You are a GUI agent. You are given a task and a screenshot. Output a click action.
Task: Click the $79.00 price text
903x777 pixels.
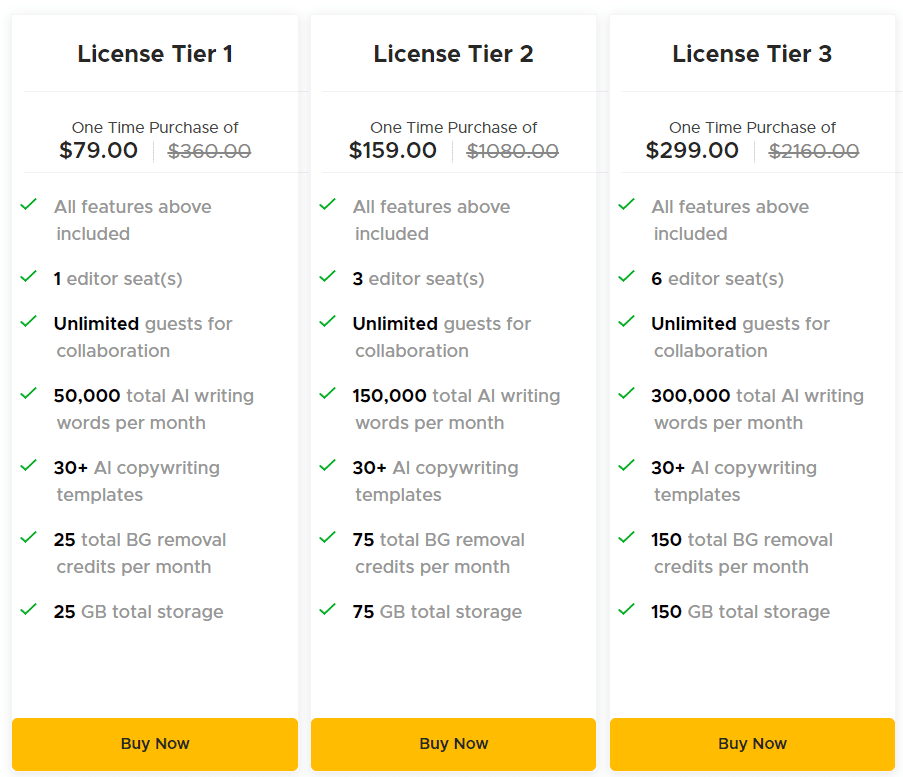98,150
